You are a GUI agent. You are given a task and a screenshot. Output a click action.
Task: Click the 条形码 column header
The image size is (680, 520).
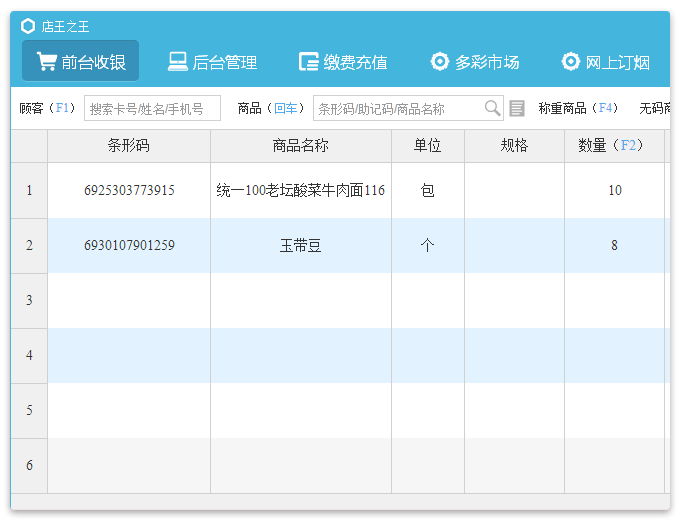129,146
